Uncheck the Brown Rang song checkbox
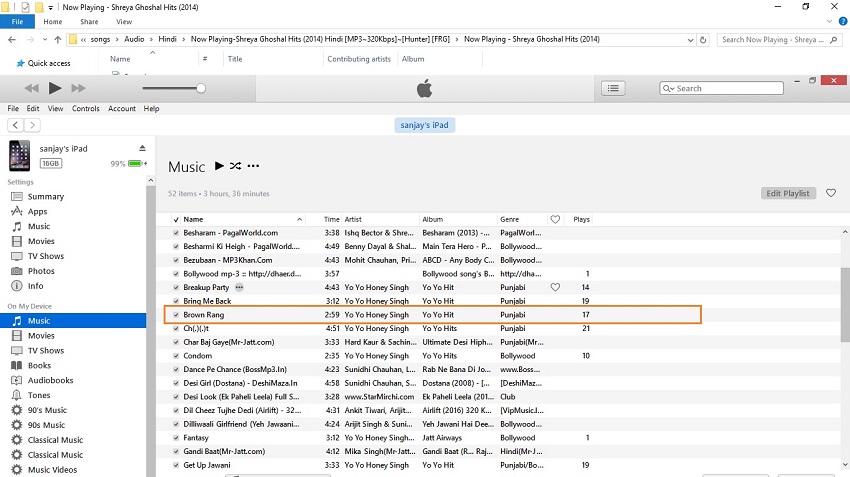 [176, 315]
